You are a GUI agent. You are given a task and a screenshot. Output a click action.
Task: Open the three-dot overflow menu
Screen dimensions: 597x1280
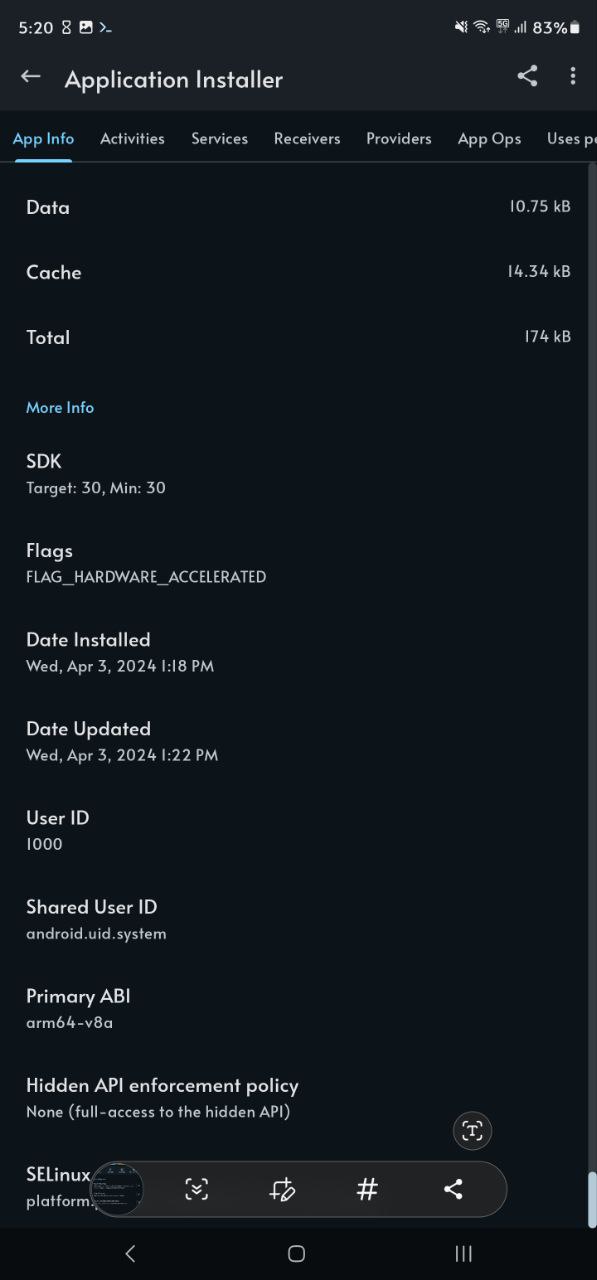(573, 76)
